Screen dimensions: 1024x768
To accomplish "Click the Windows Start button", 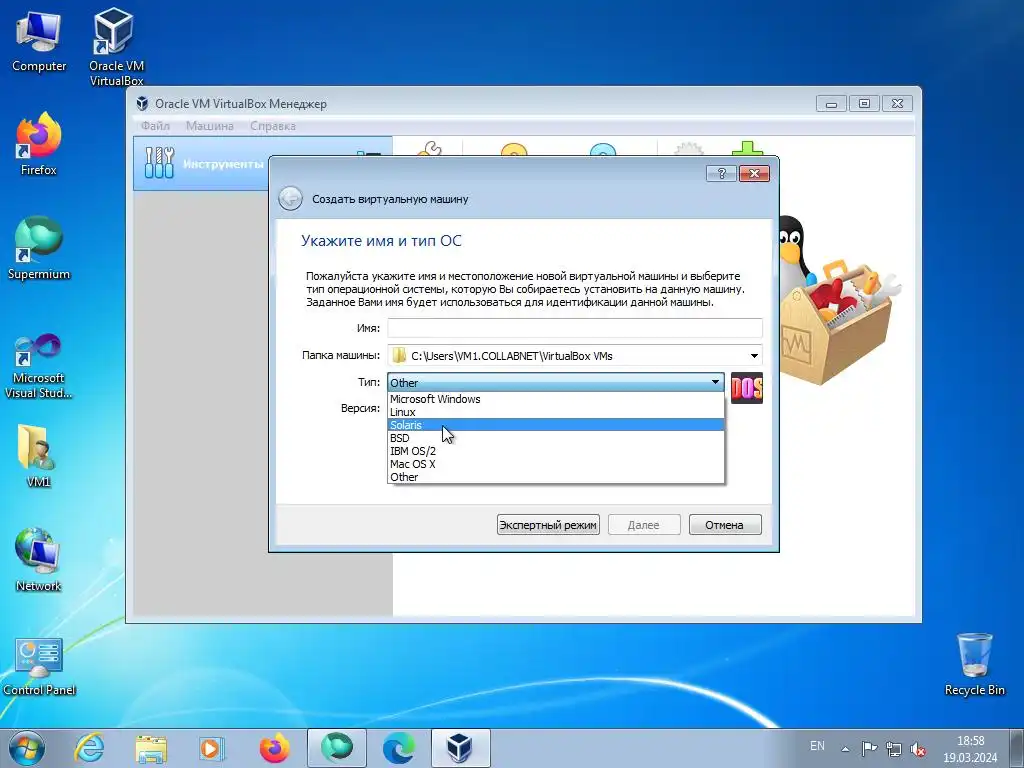I will click(27, 748).
